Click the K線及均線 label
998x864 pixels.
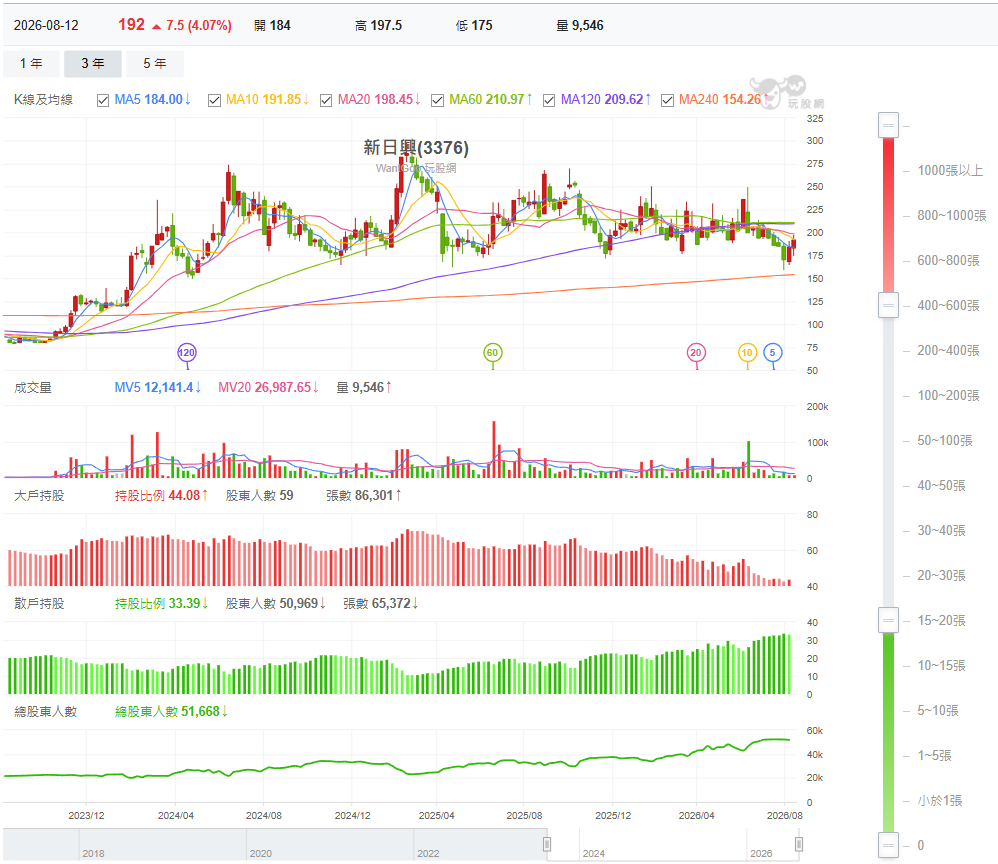click(43, 100)
